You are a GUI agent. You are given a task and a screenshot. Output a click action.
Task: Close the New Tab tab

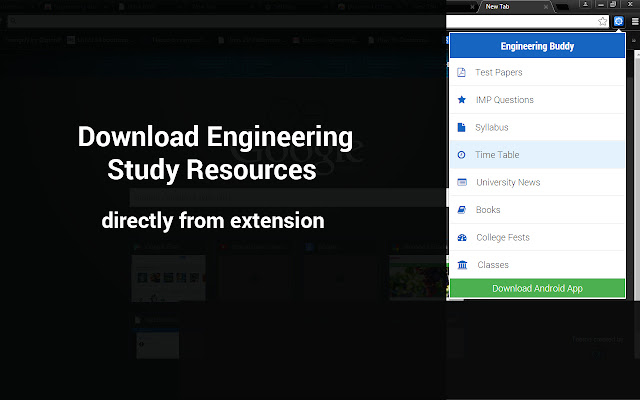[x=546, y=7]
